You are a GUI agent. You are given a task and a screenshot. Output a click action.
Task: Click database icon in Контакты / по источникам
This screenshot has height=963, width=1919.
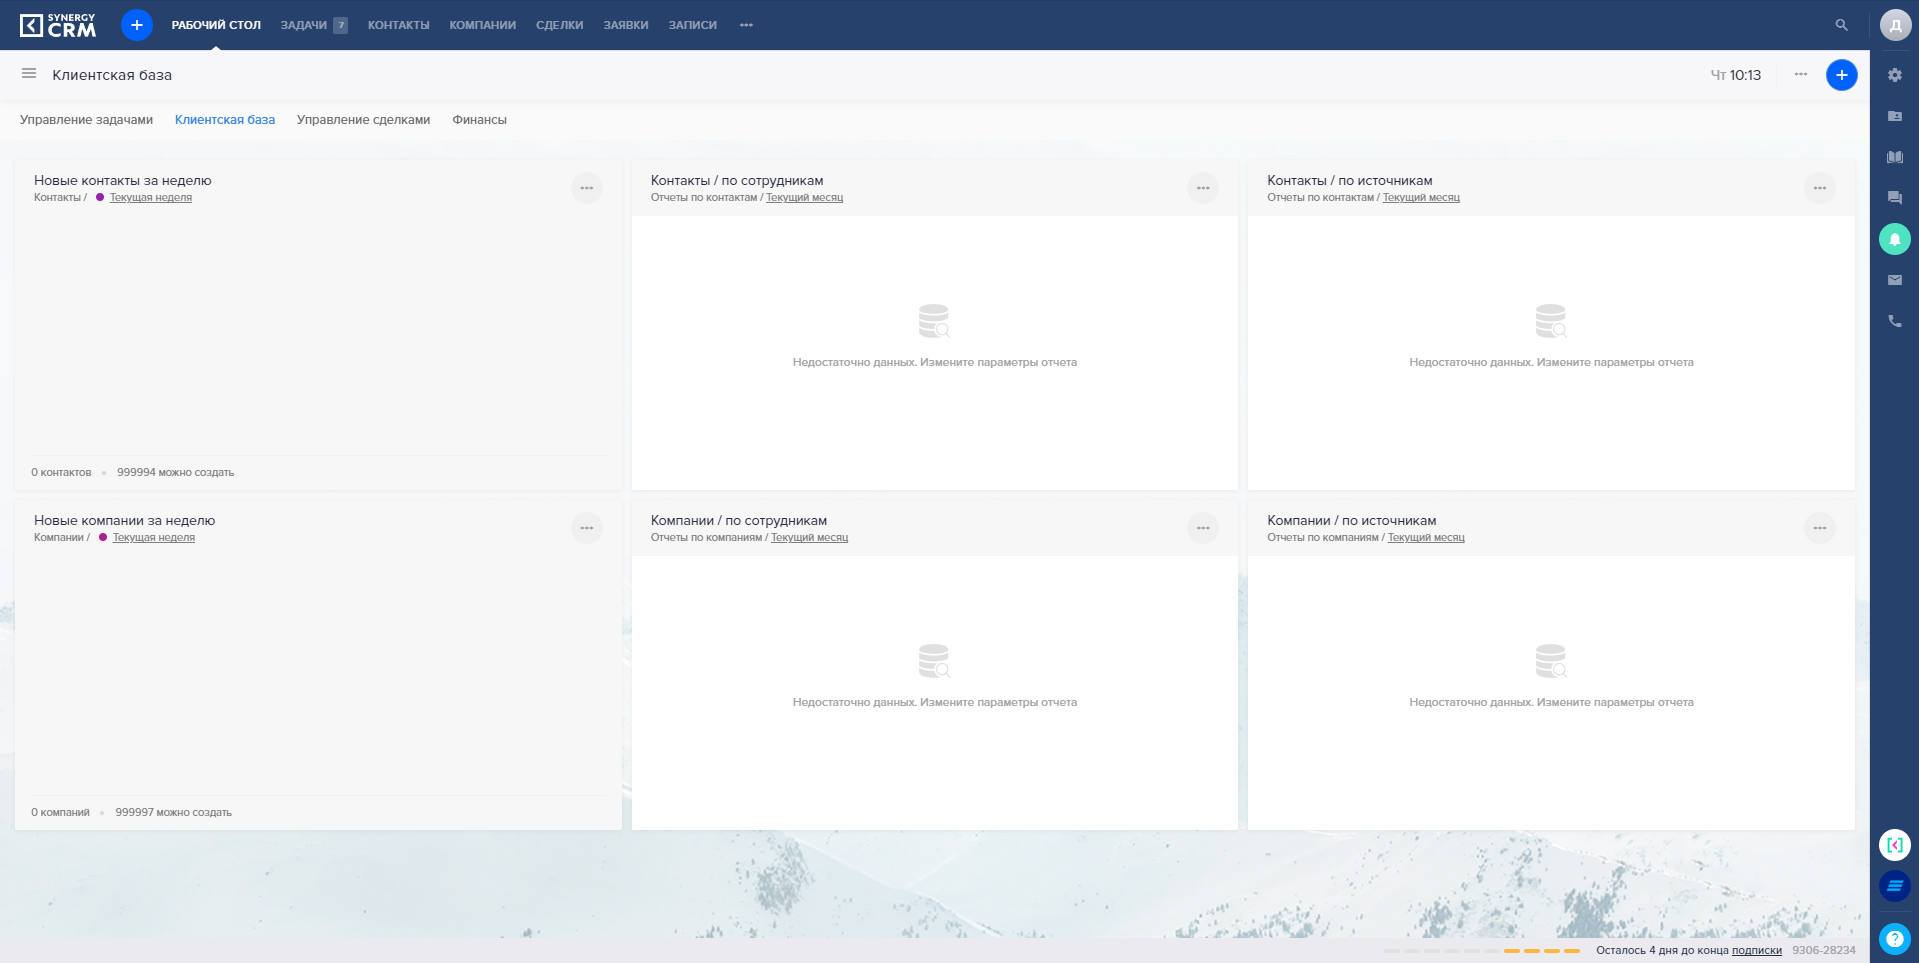pyautogui.click(x=1551, y=321)
